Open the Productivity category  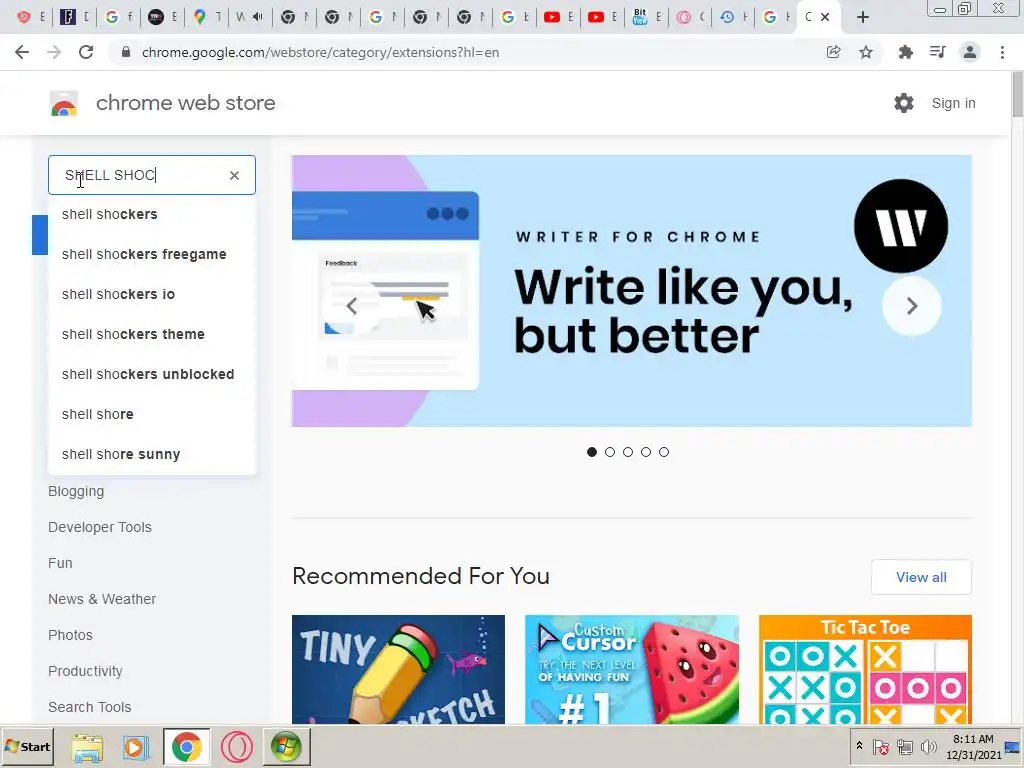point(85,671)
